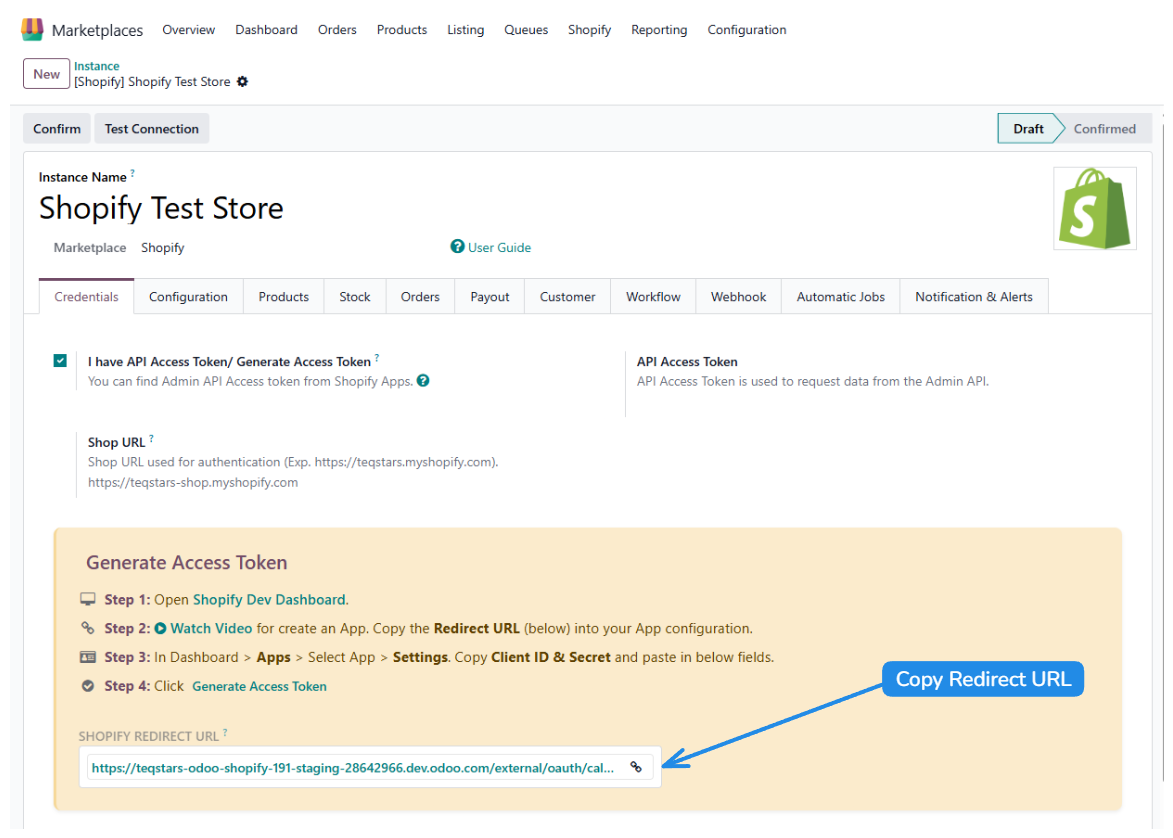
Task: Switch to the Webhook tab
Action: pyautogui.click(x=738, y=297)
